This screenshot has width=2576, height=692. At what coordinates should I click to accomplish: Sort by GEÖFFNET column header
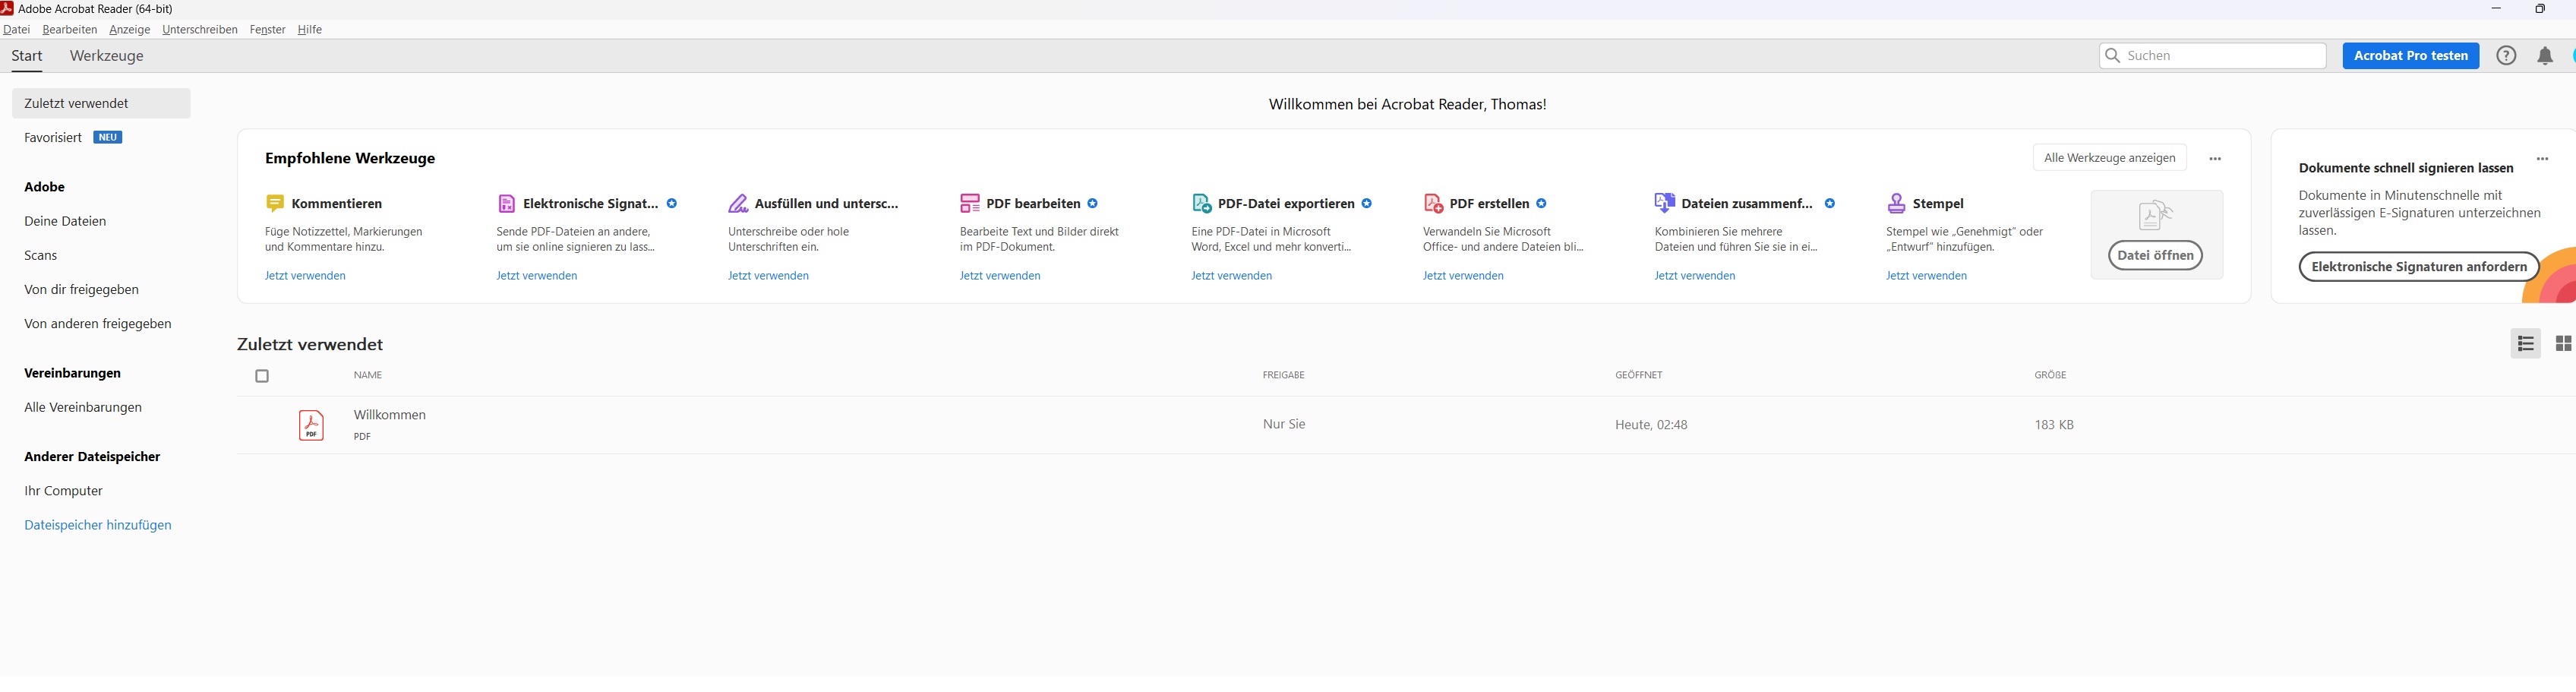1638,376
